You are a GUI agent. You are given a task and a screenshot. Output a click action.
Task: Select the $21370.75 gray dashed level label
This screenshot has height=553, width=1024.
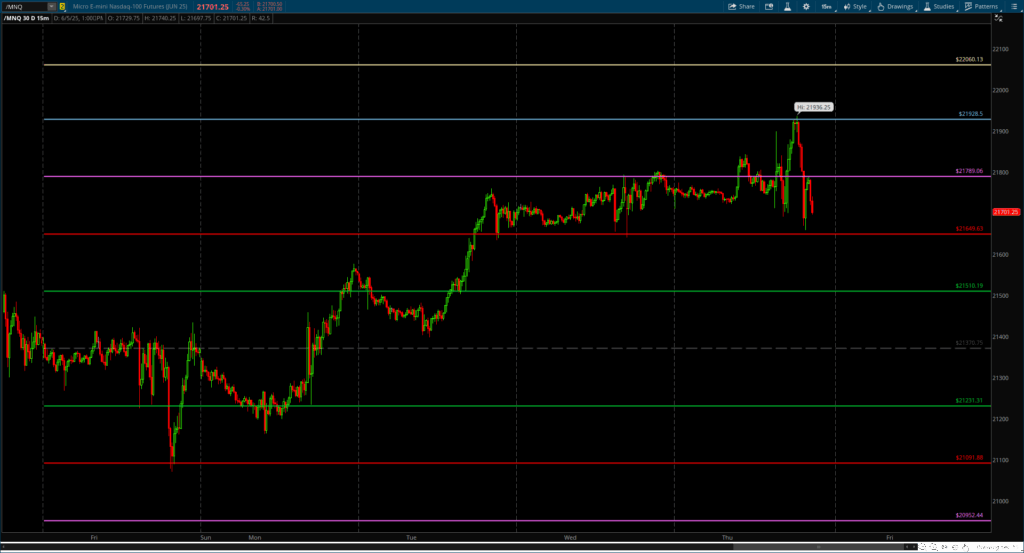click(969, 343)
